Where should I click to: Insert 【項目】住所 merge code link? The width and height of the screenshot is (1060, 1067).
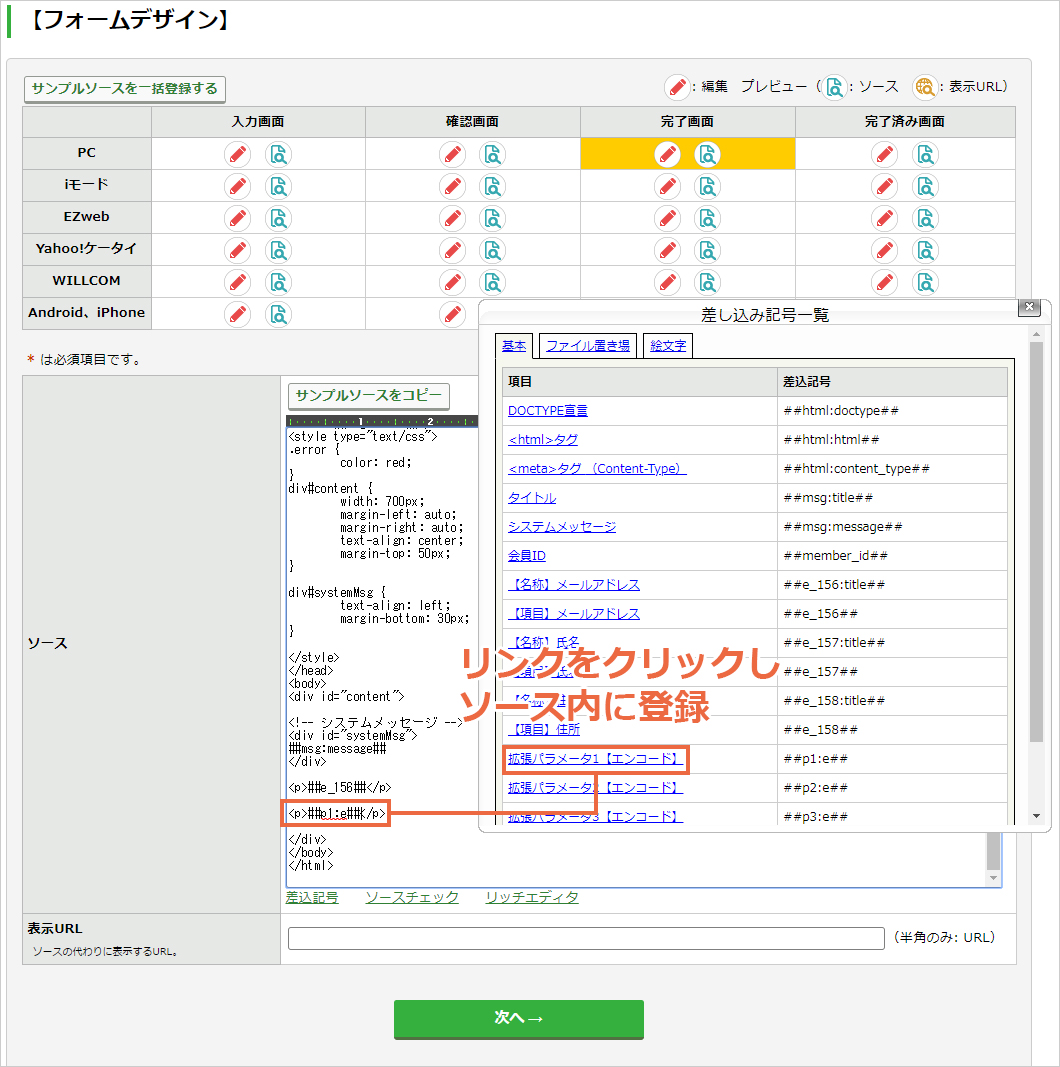coord(544,729)
